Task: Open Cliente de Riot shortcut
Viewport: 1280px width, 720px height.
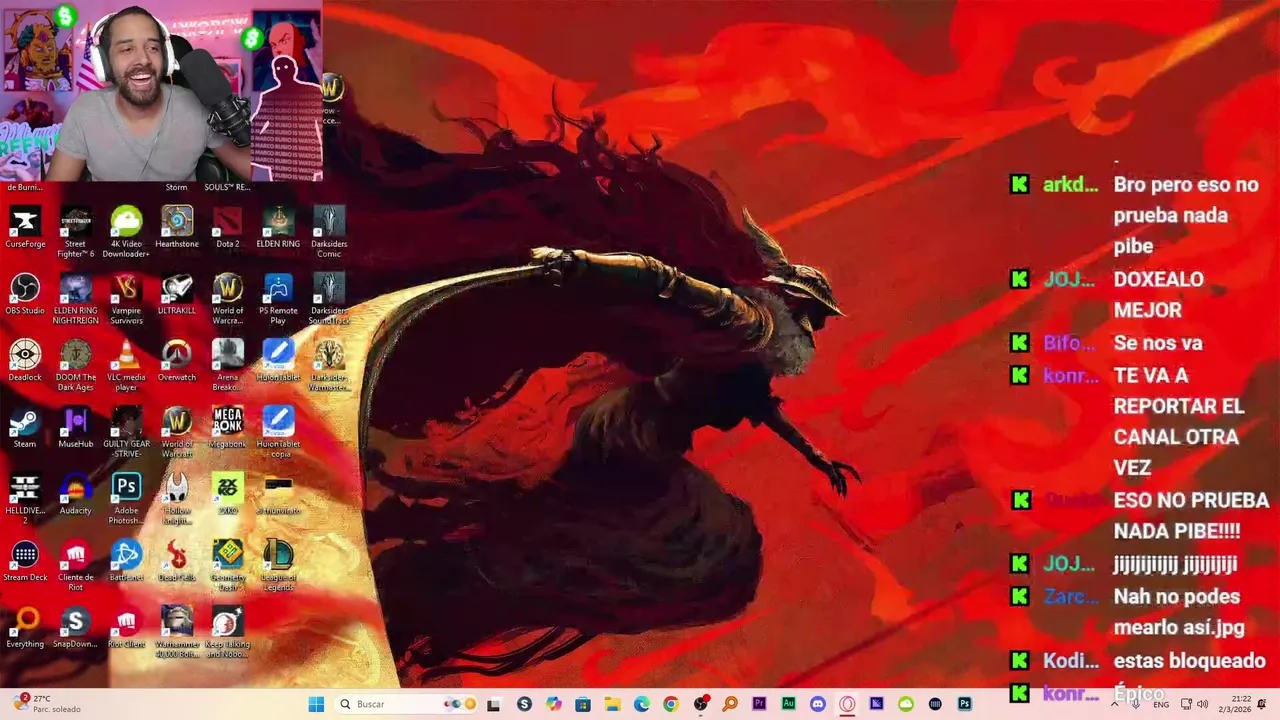Action: [76, 567]
